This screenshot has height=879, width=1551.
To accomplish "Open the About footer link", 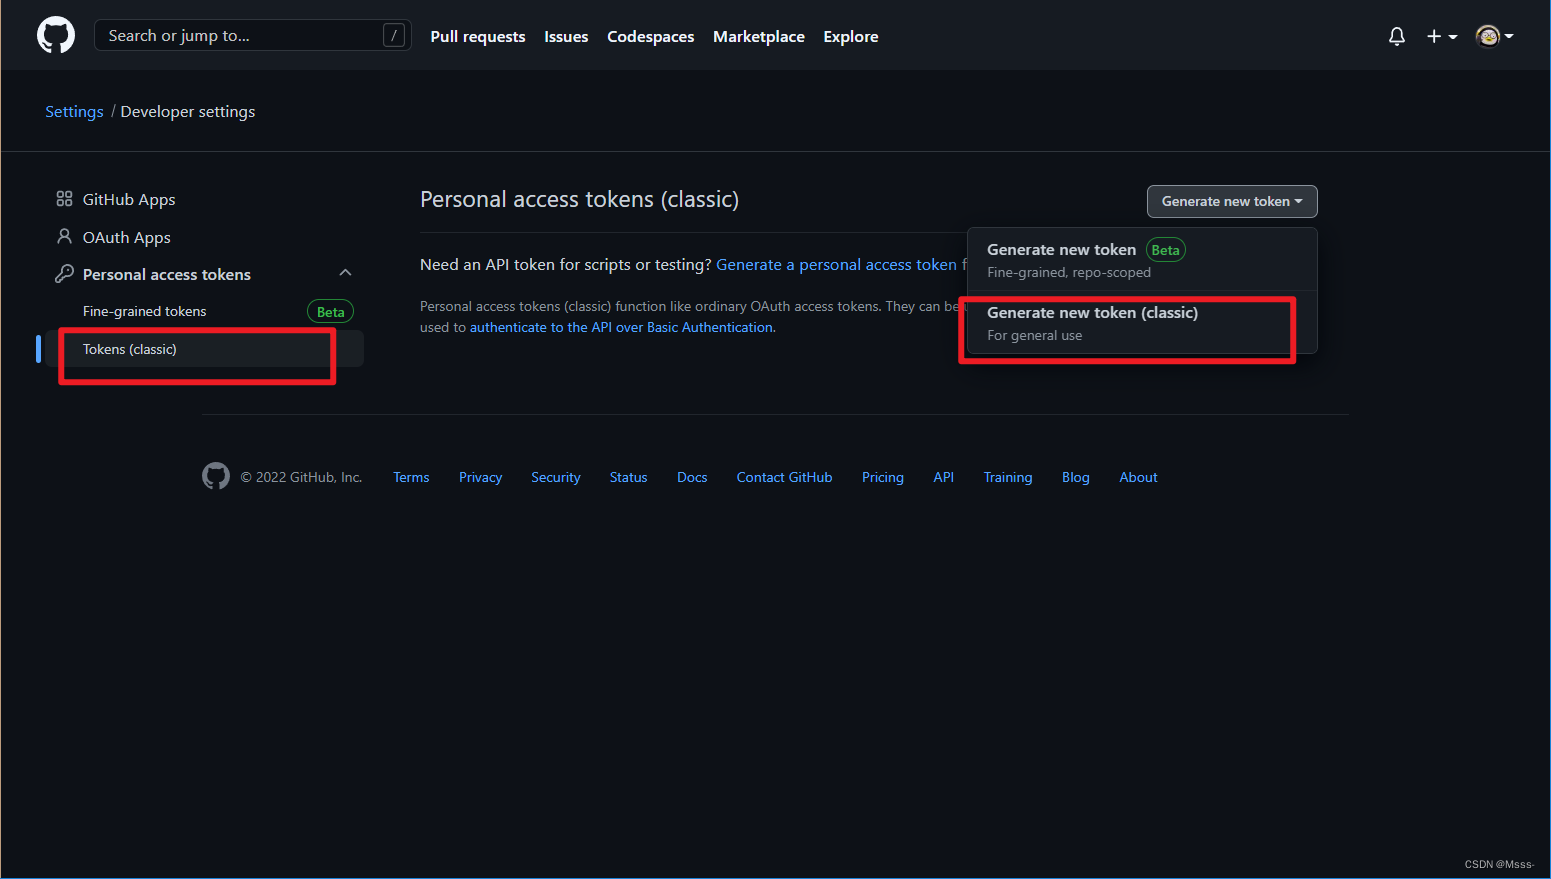I will click(x=1139, y=477).
